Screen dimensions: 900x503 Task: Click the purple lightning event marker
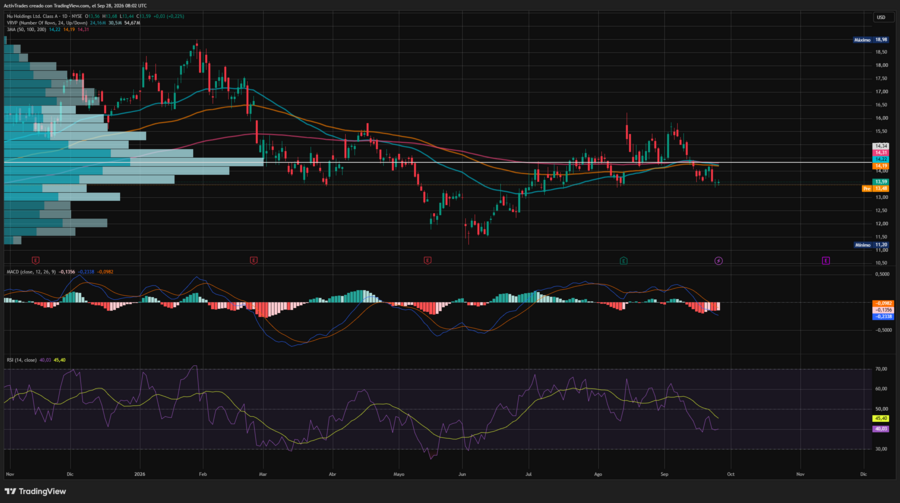[x=718, y=261]
